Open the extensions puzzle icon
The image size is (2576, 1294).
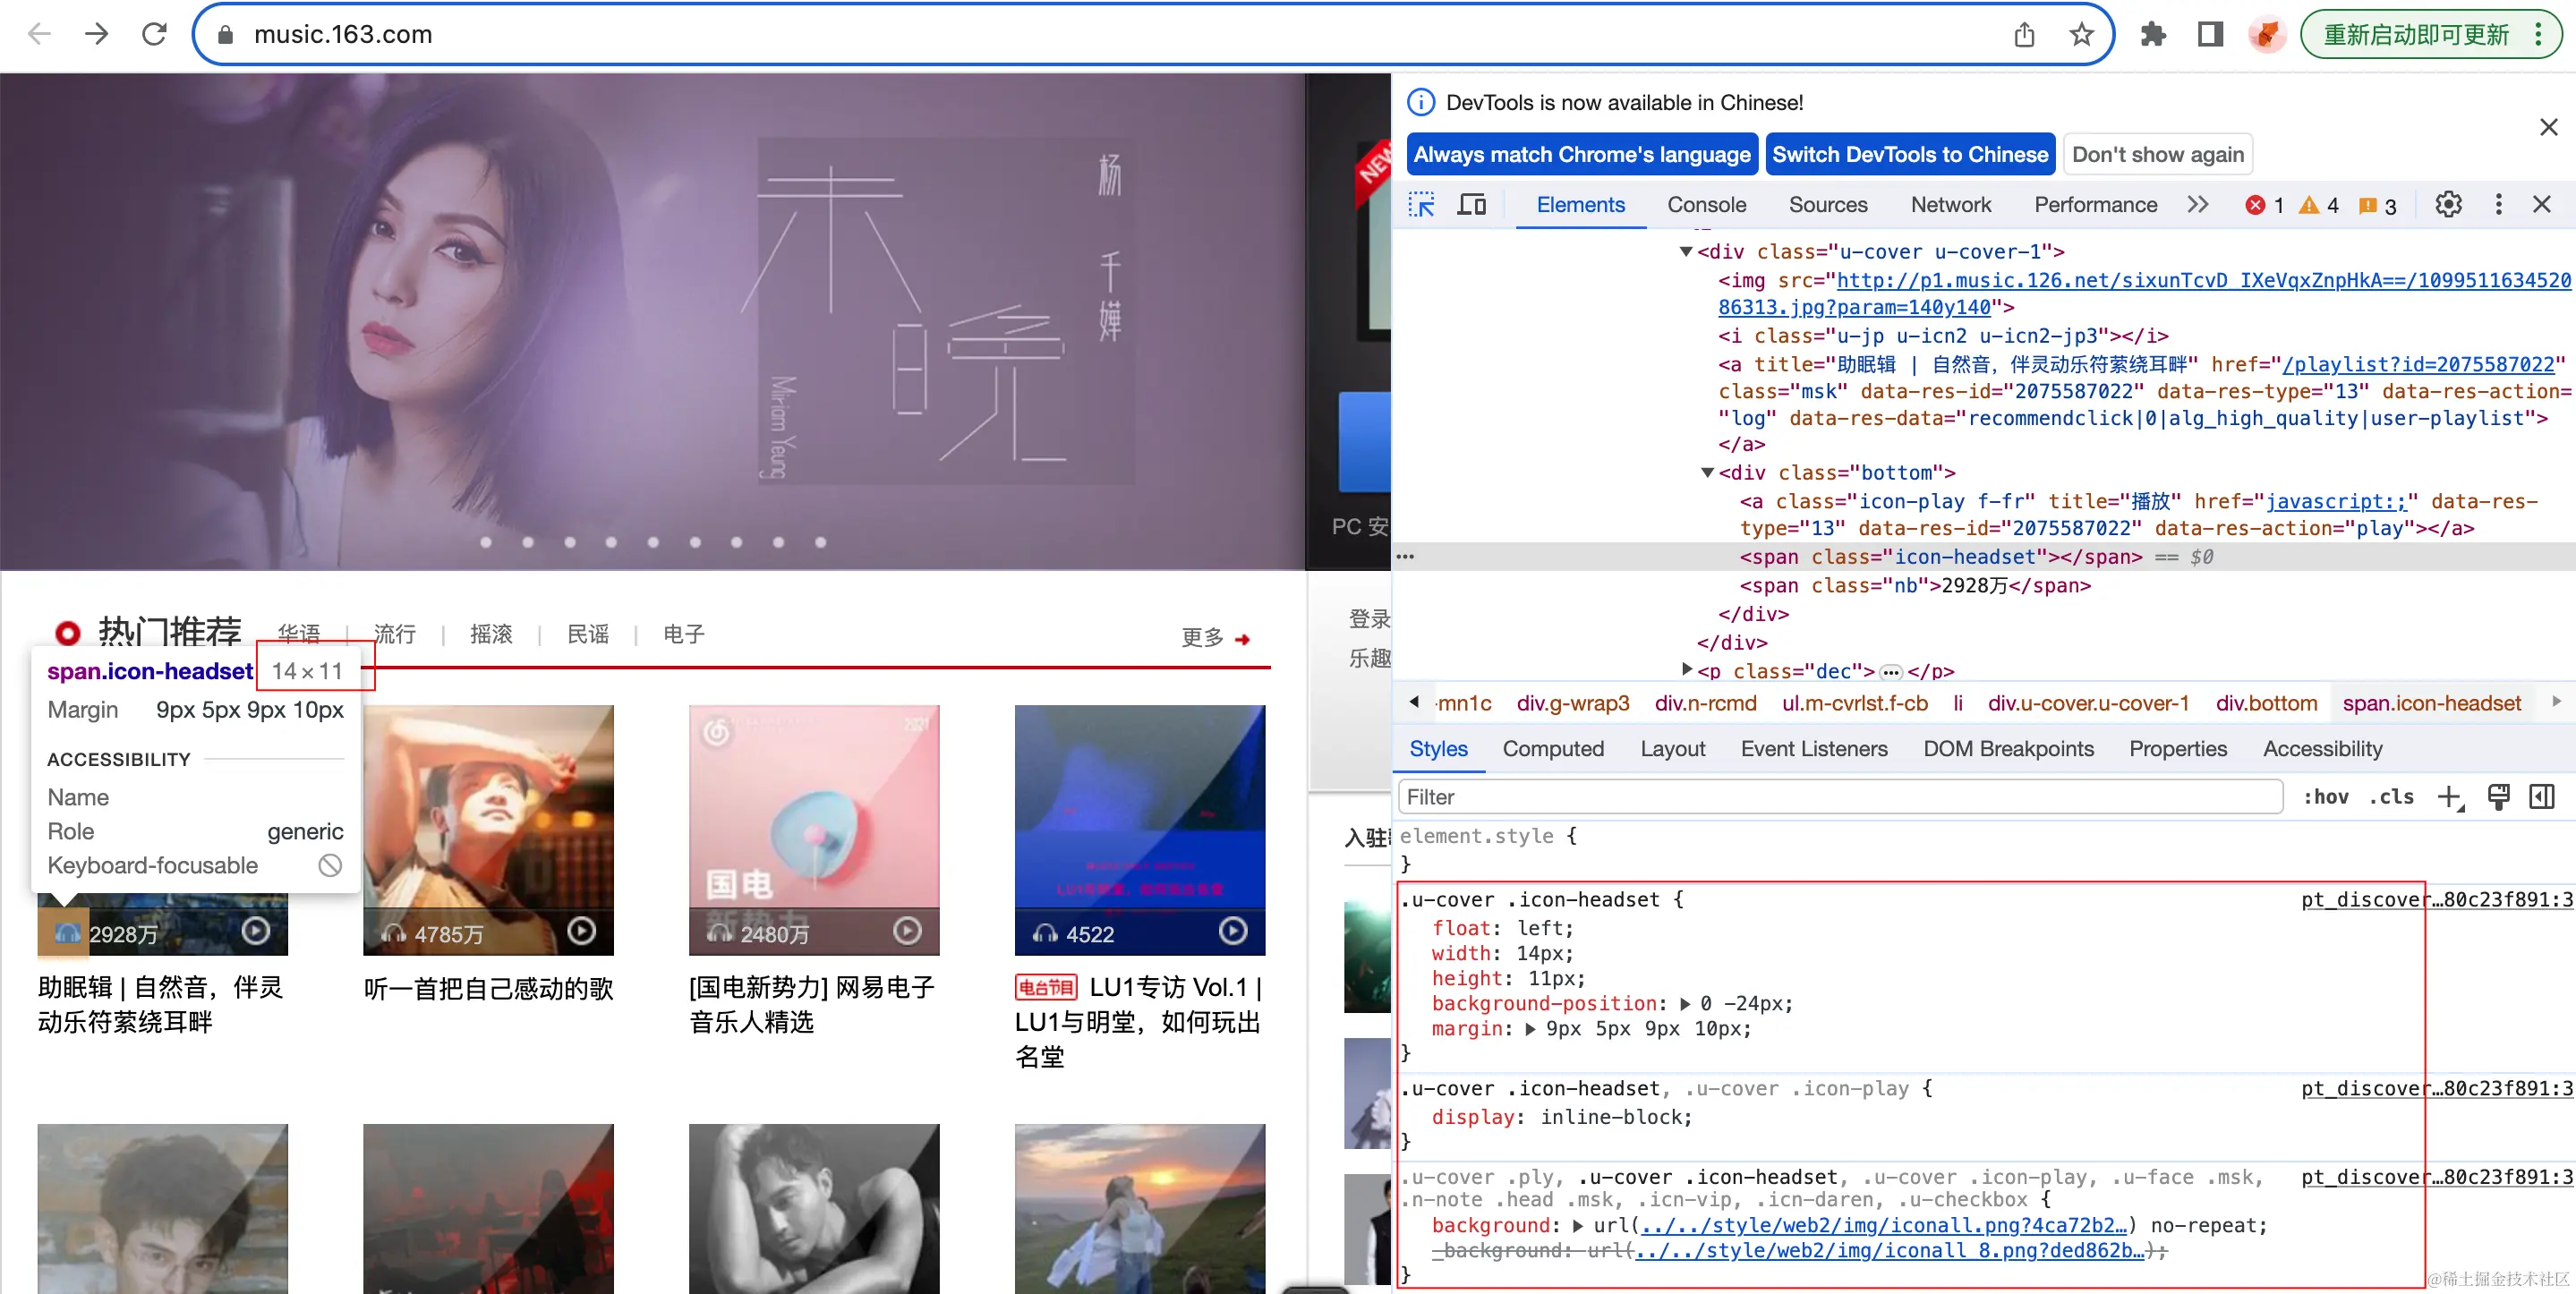tap(2152, 35)
